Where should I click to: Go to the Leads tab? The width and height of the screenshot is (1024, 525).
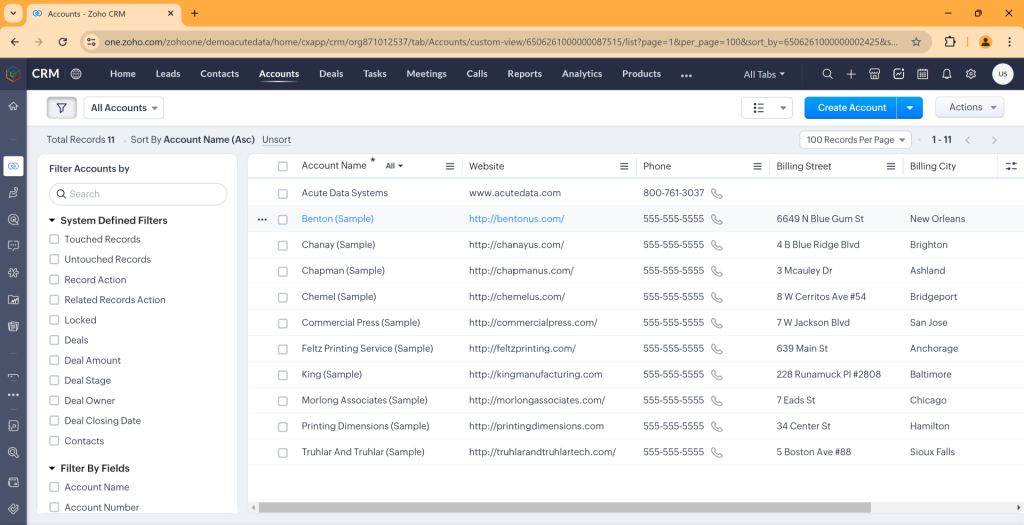point(168,74)
